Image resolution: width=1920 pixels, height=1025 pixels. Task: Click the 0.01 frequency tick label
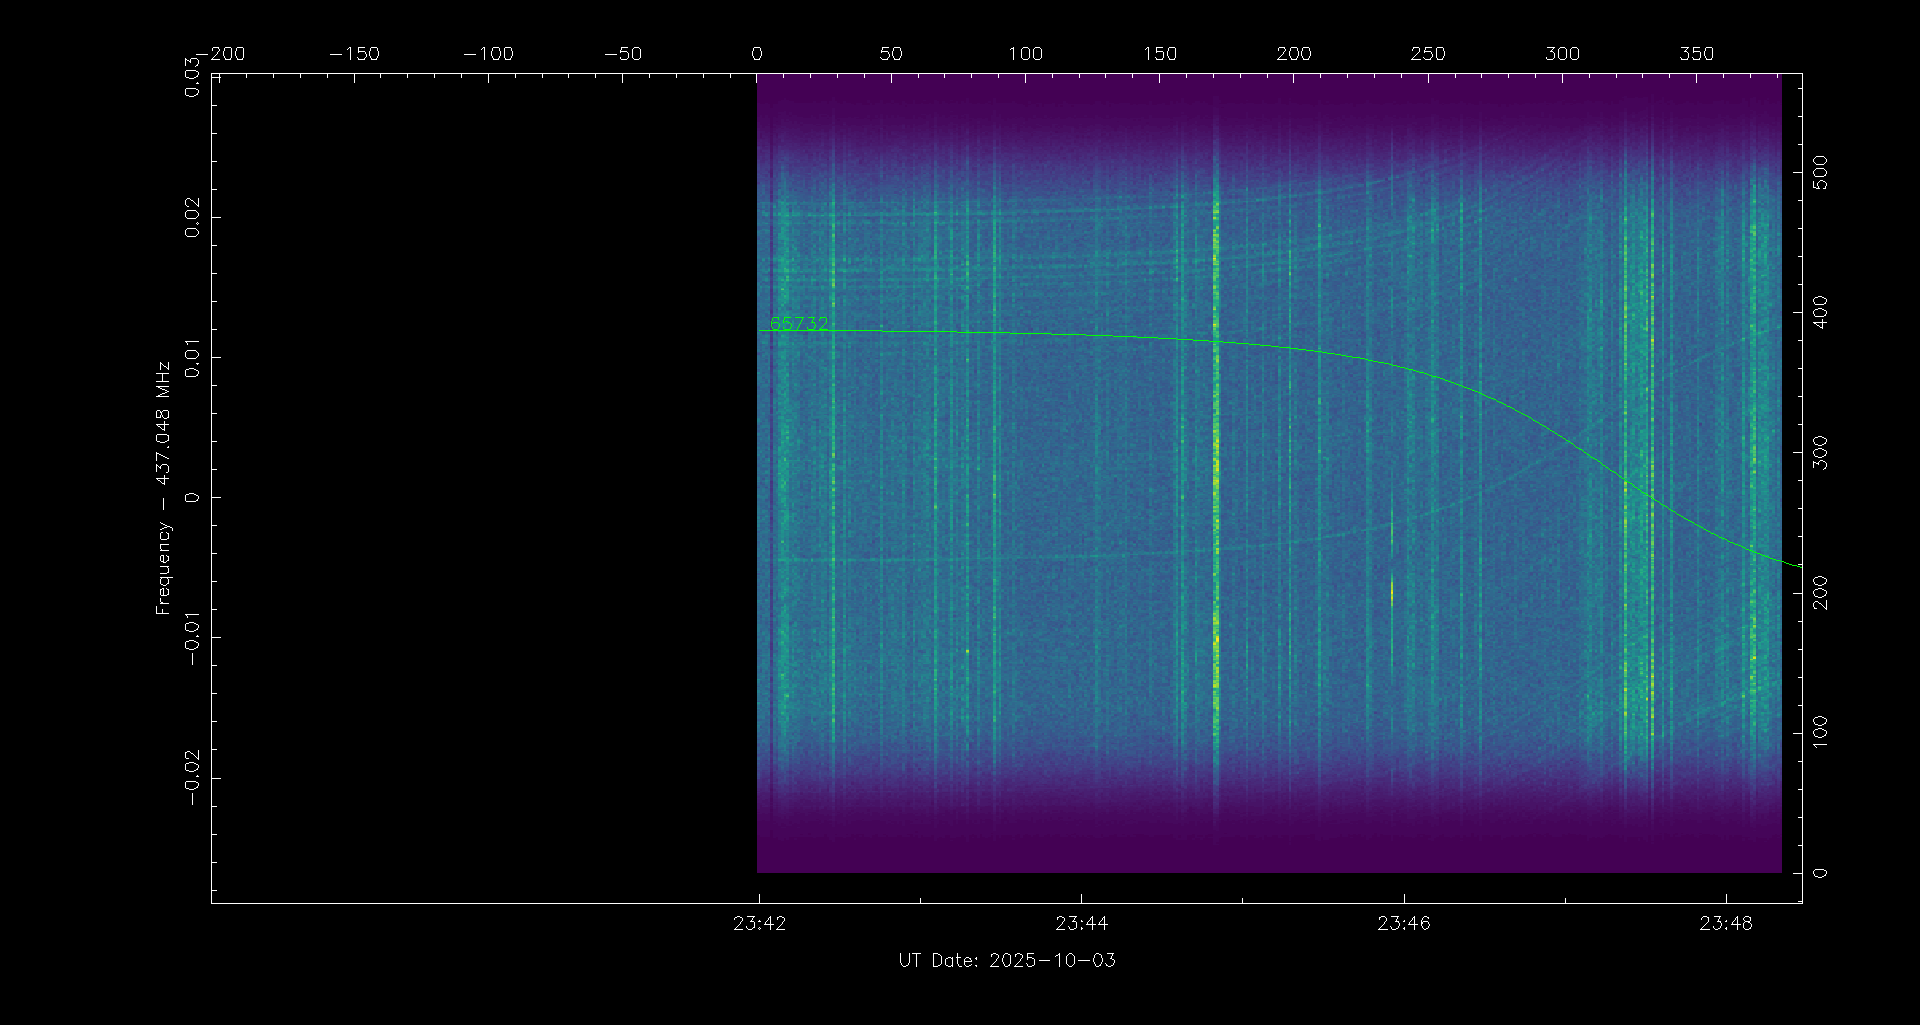coord(191,357)
